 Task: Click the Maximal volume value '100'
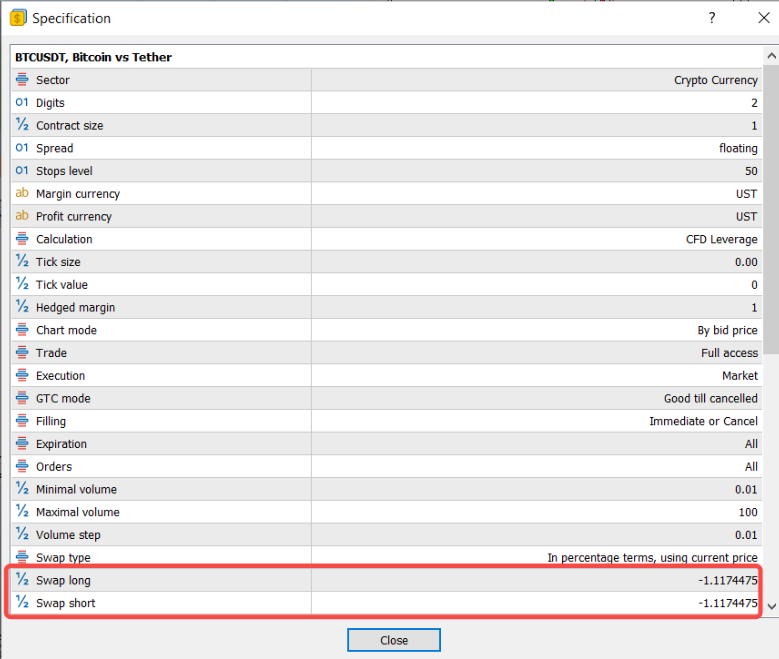click(x=748, y=512)
